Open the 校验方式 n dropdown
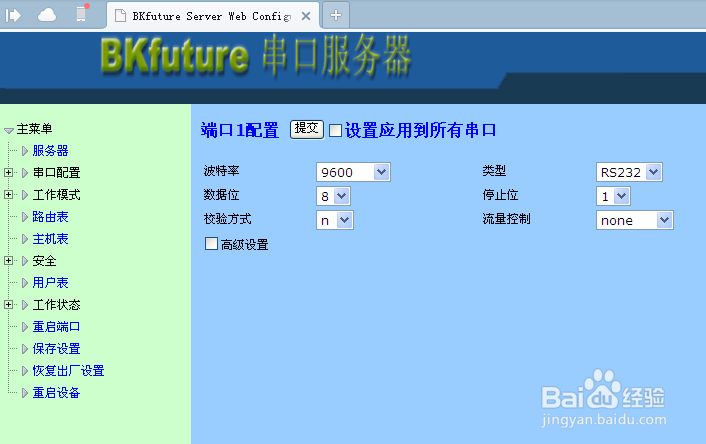The image size is (706, 444). pos(335,220)
